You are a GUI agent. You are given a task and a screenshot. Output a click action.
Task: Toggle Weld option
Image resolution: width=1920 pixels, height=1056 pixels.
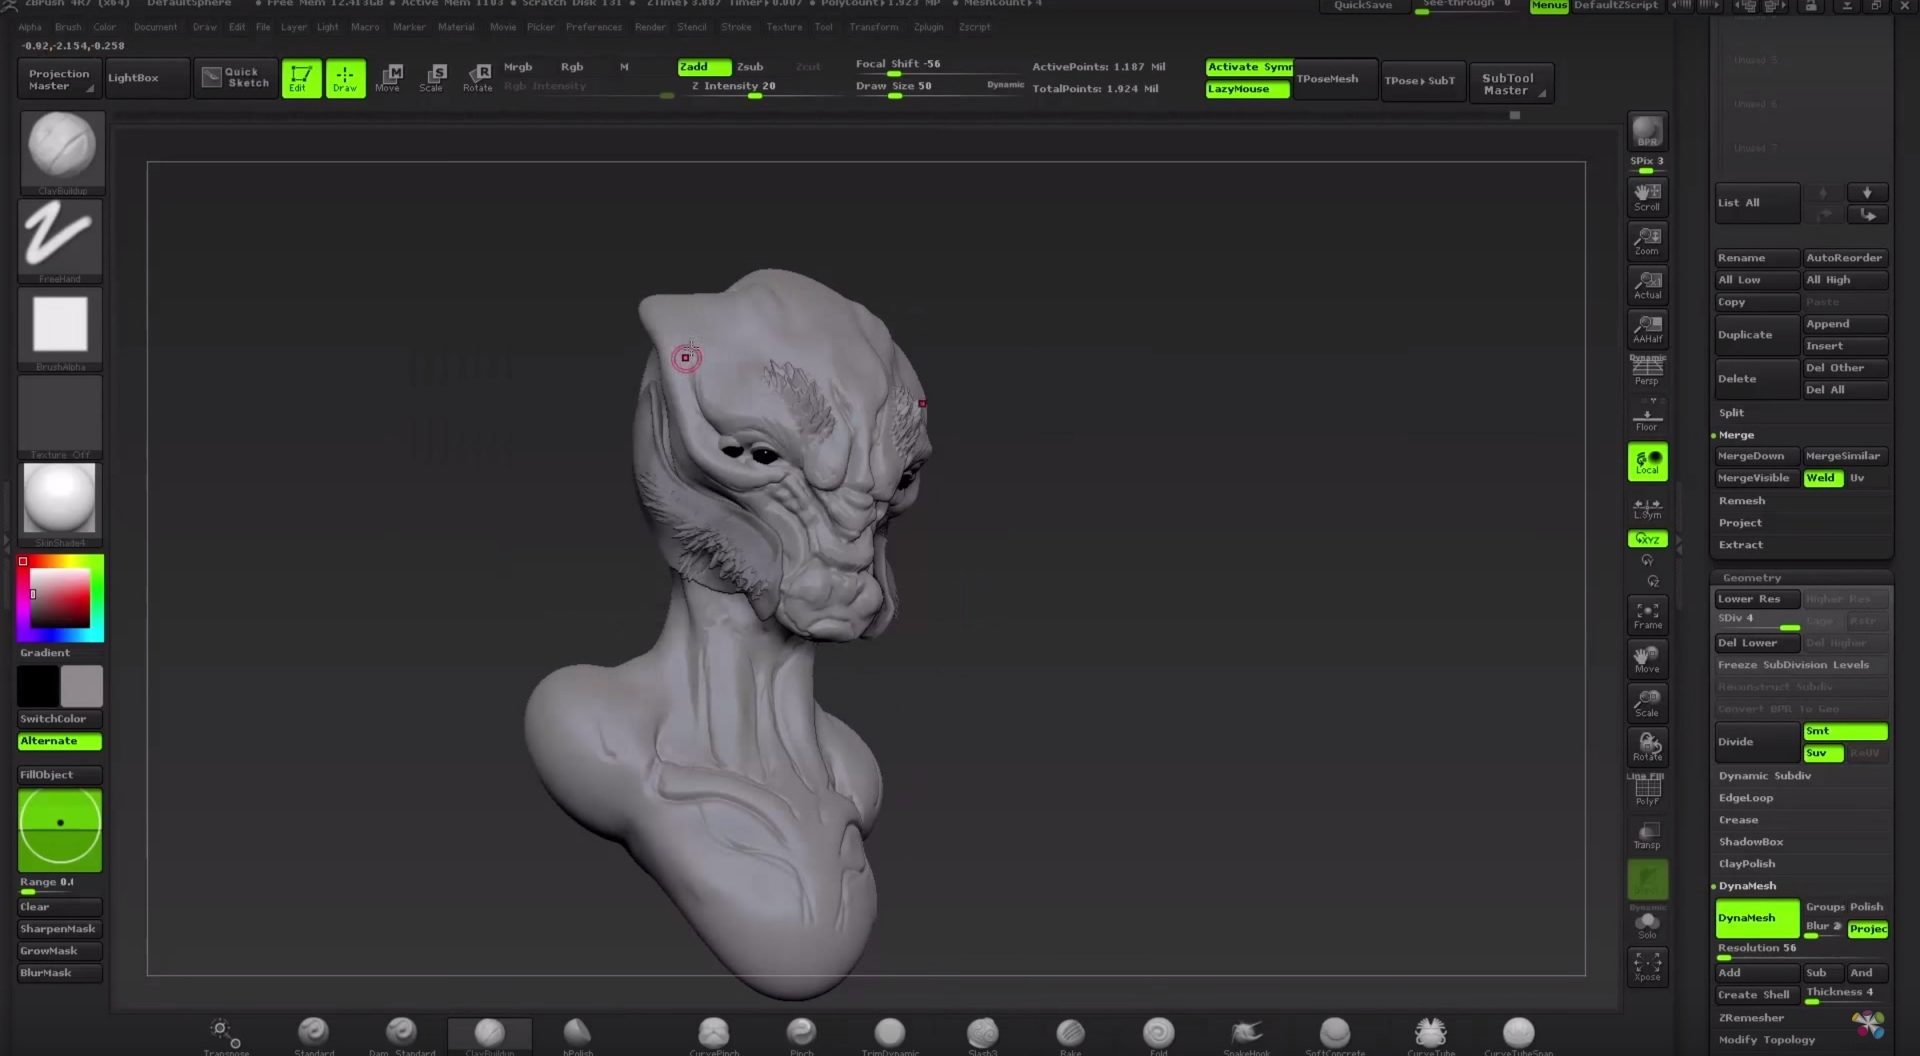(x=1822, y=478)
